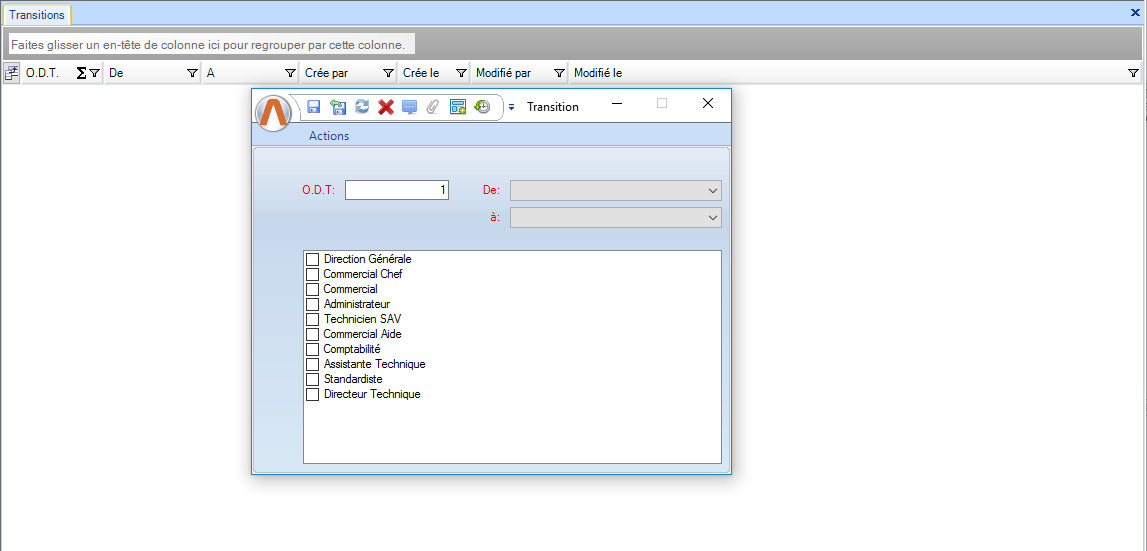Click the Modifié par column header
Viewport: 1147px width, 551px height.
click(503, 73)
